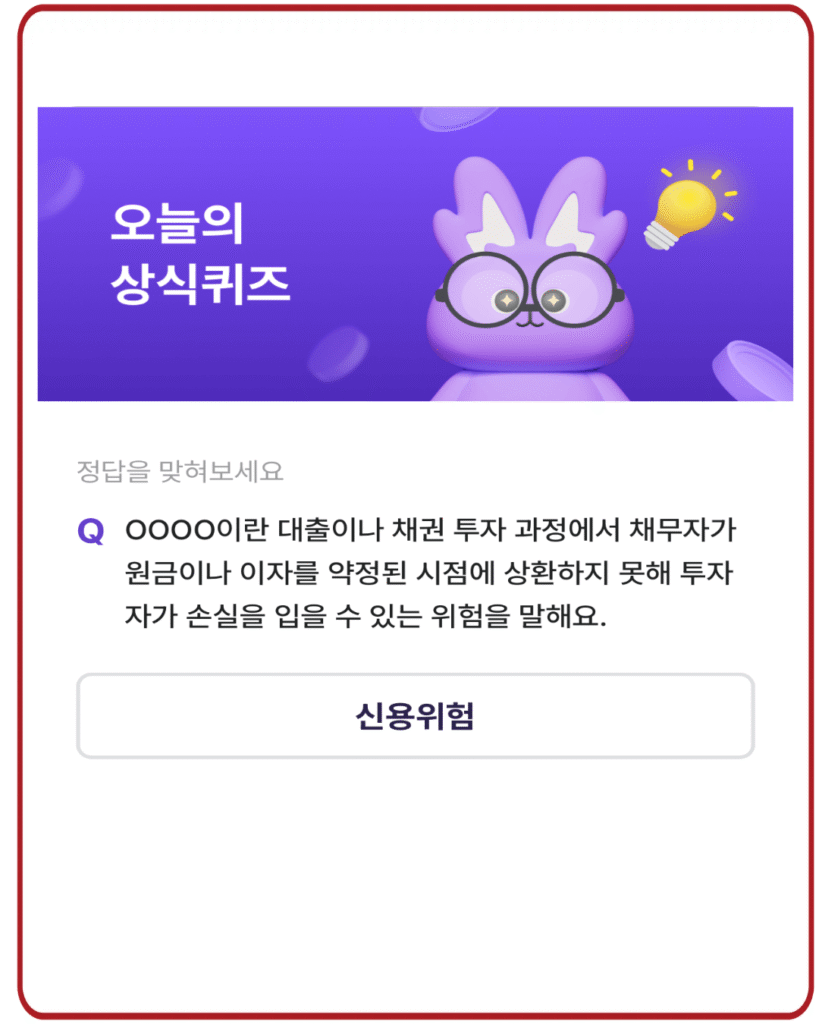Click the coin in banner's bottom-right corner
819x1024 pixels.
coord(752,370)
